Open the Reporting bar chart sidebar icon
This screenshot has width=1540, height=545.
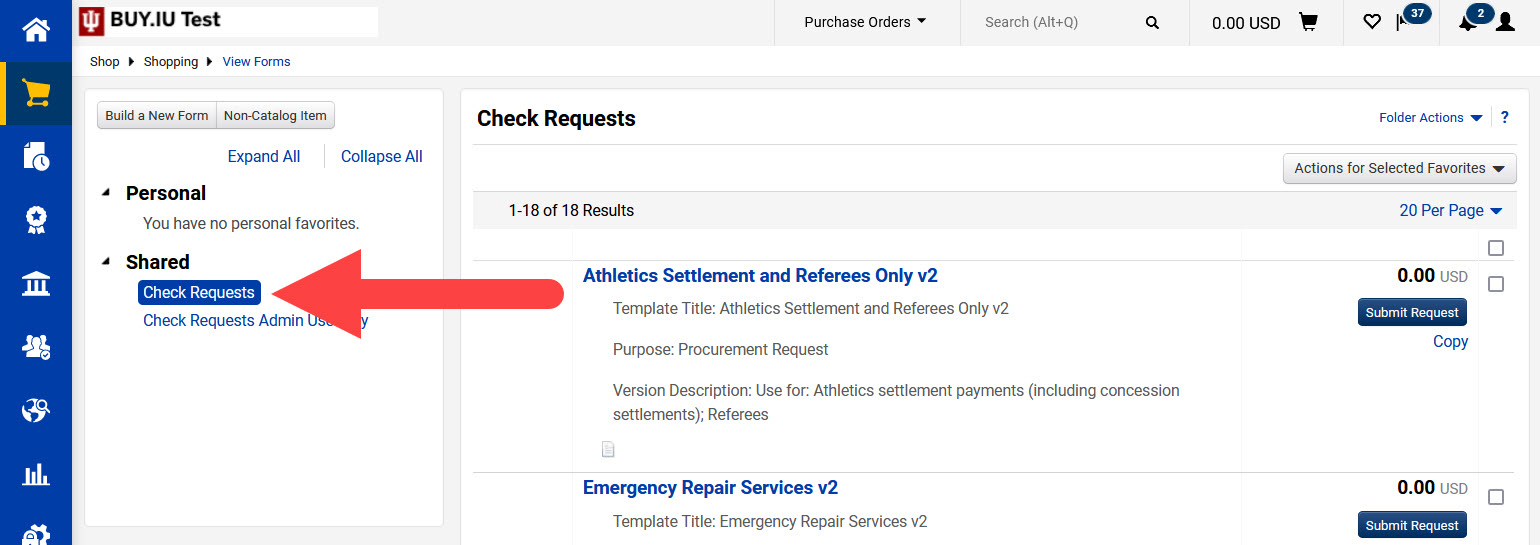click(x=36, y=474)
